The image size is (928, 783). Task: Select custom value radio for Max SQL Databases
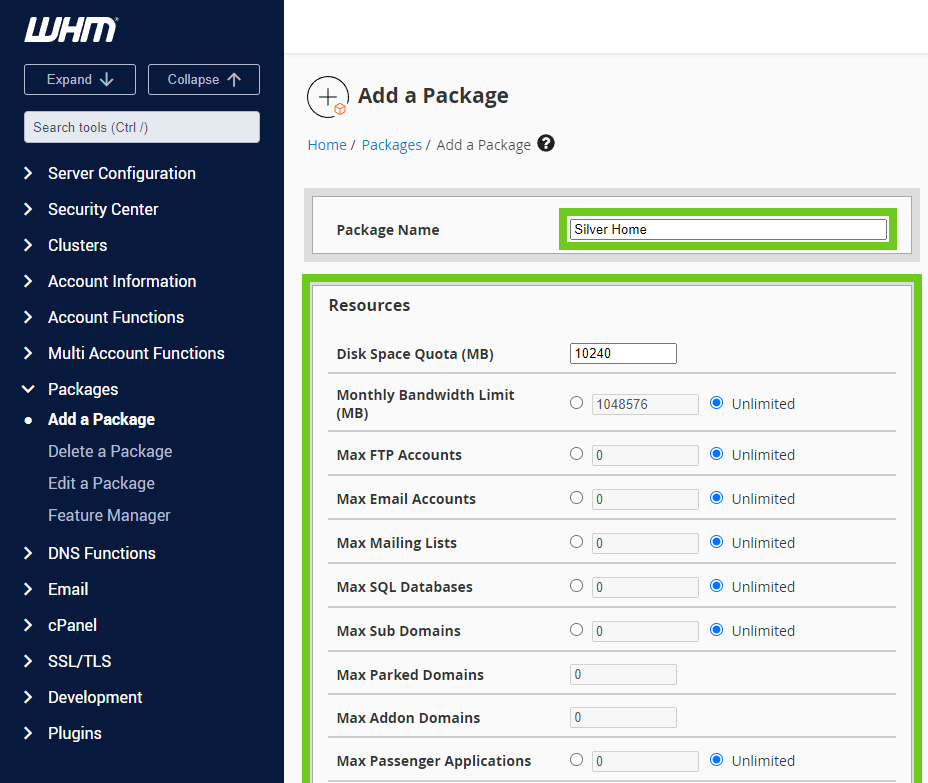[x=576, y=586]
